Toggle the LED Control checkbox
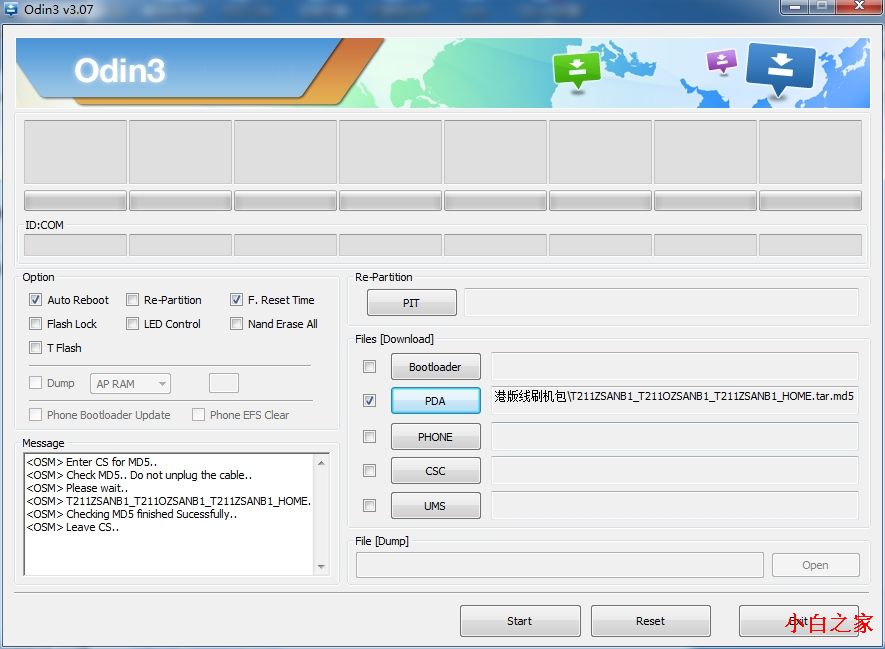Image resolution: width=885 pixels, height=649 pixels. coord(132,323)
